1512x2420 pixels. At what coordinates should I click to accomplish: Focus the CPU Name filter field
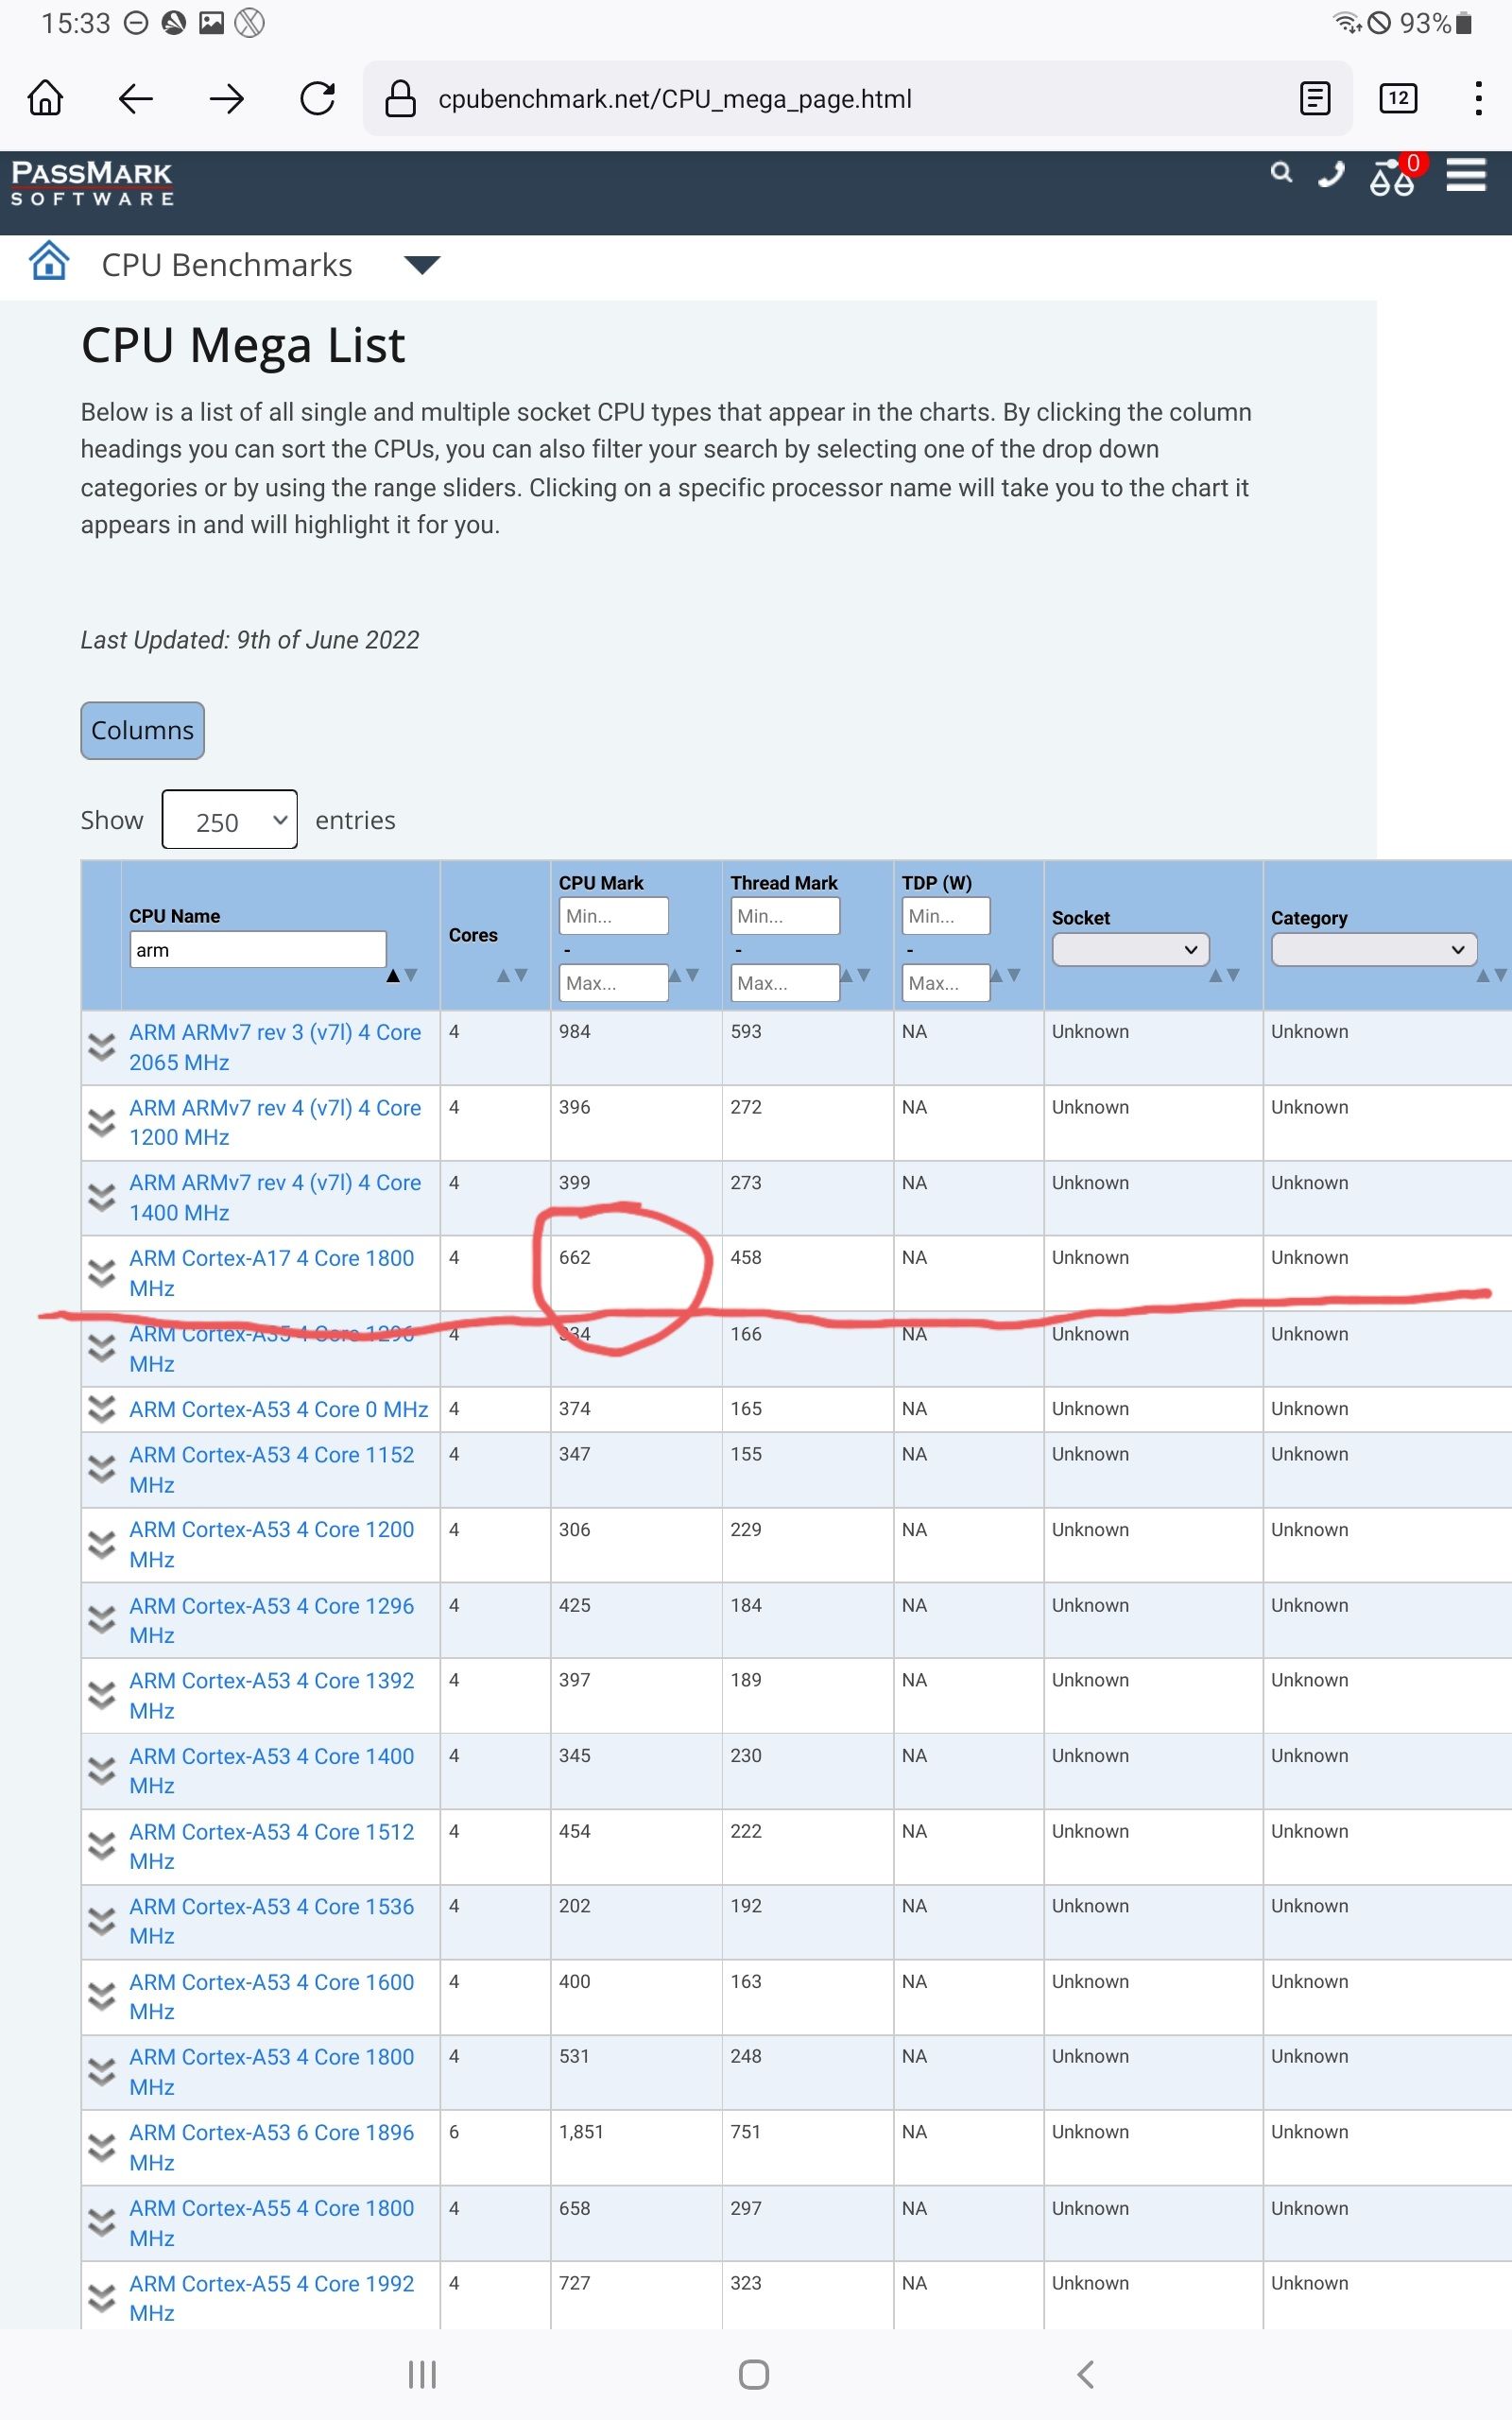coord(258,950)
